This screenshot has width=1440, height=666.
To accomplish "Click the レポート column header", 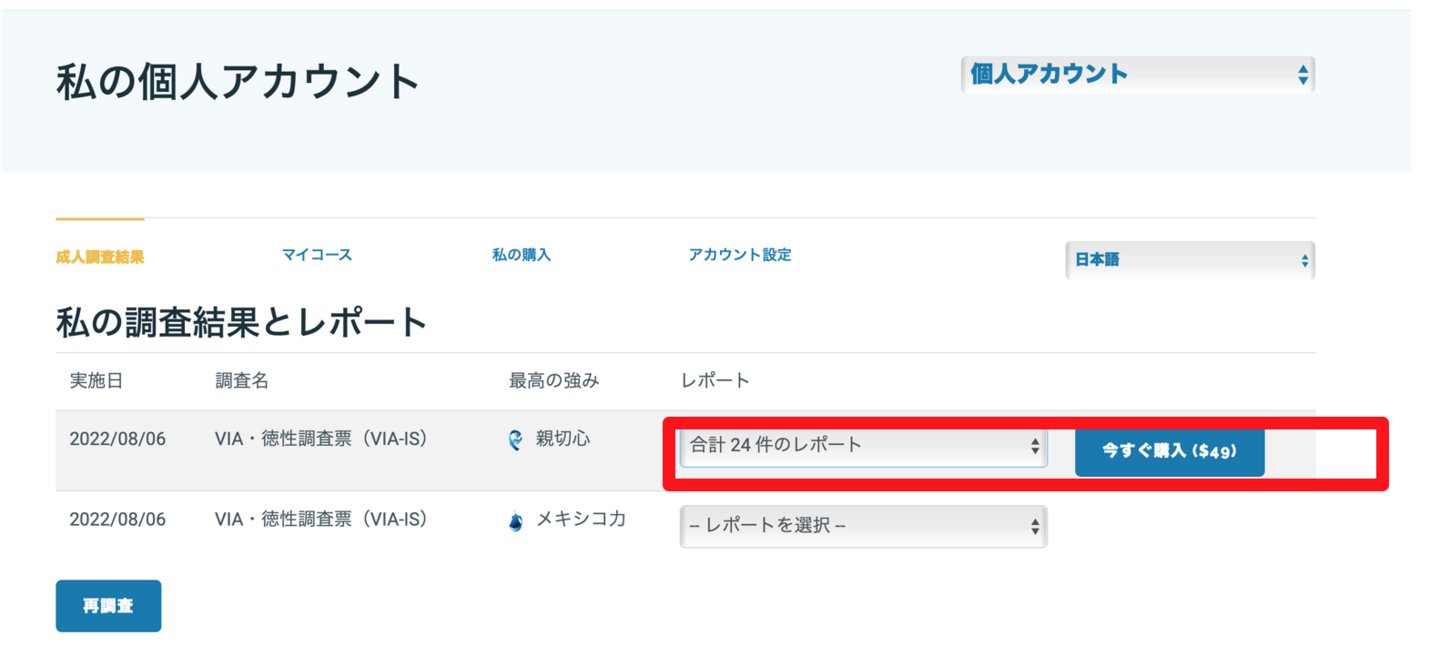I will pyautogui.click(x=715, y=381).
